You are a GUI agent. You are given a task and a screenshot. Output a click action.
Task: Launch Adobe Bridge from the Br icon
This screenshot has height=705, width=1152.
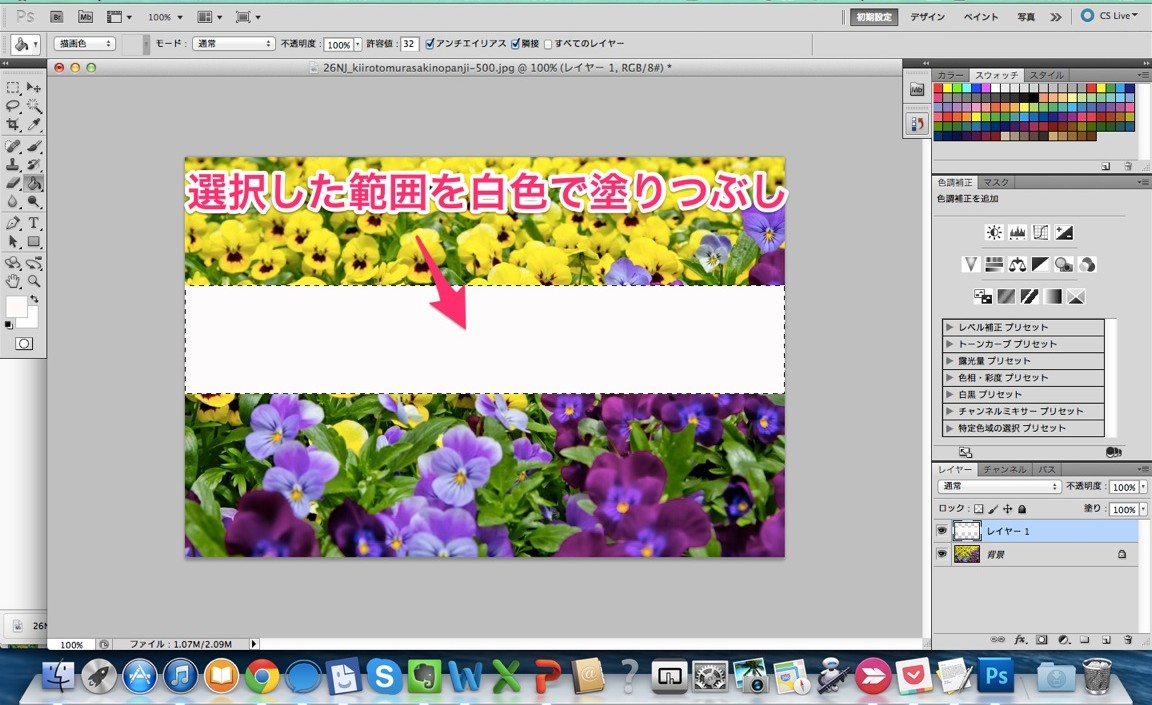point(58,17)
